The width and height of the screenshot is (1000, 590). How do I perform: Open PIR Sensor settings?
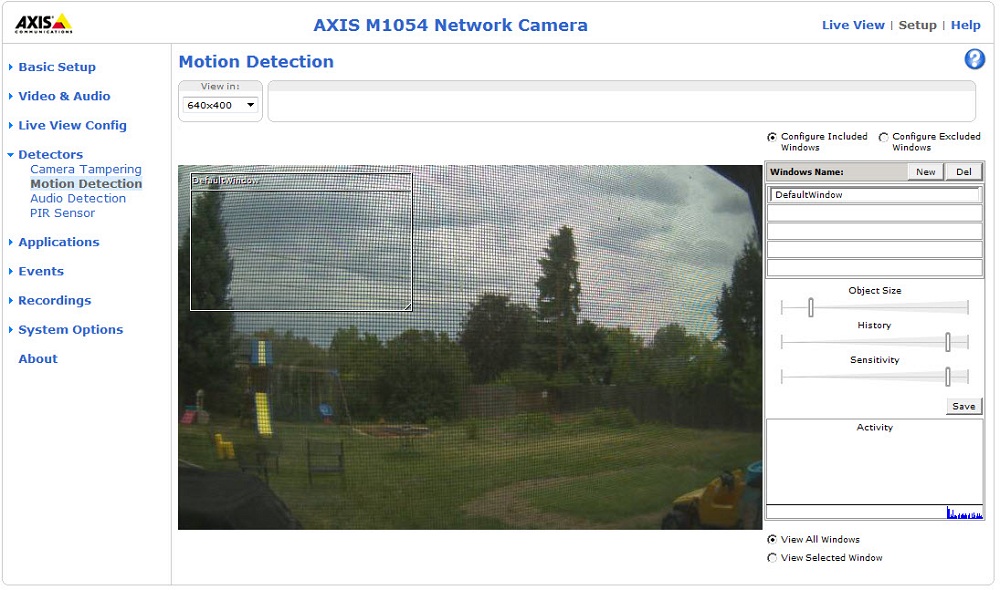[62, 214]
